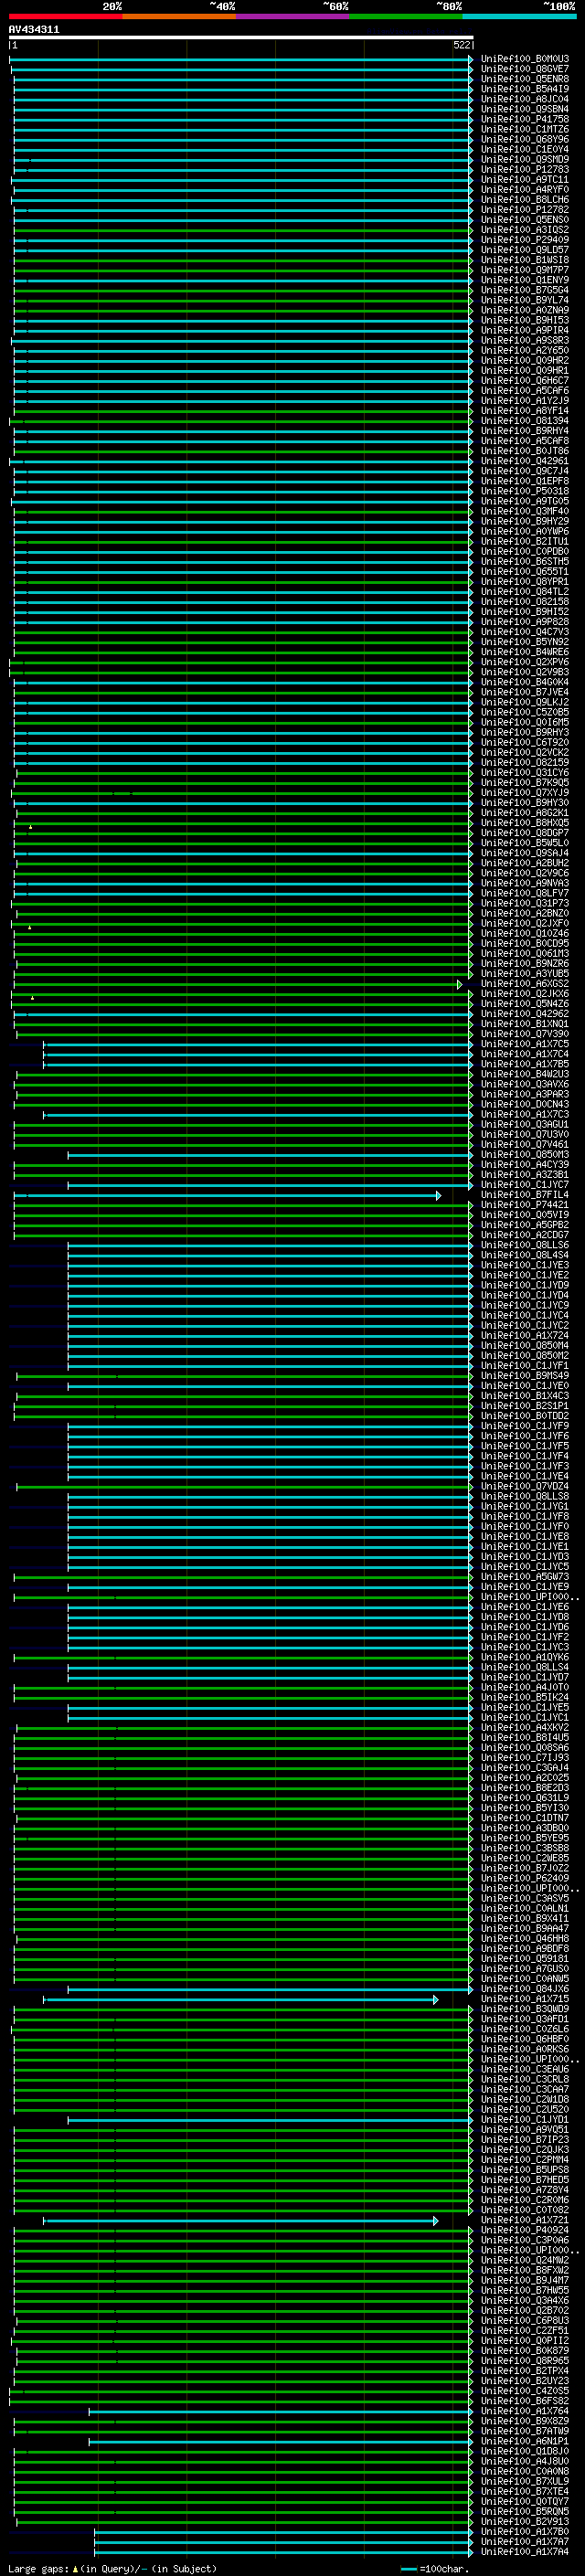Image resolution: width=585 pixels, height=2576 pixels.
Task: Select hit UniRef100_A1X7B5
Action: point(524,1064)
